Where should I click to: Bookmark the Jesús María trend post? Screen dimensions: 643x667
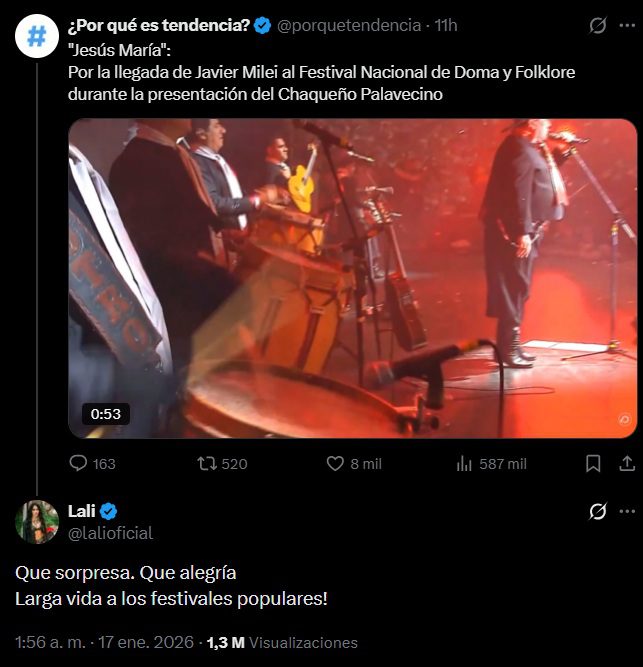(x=593, y=463)
